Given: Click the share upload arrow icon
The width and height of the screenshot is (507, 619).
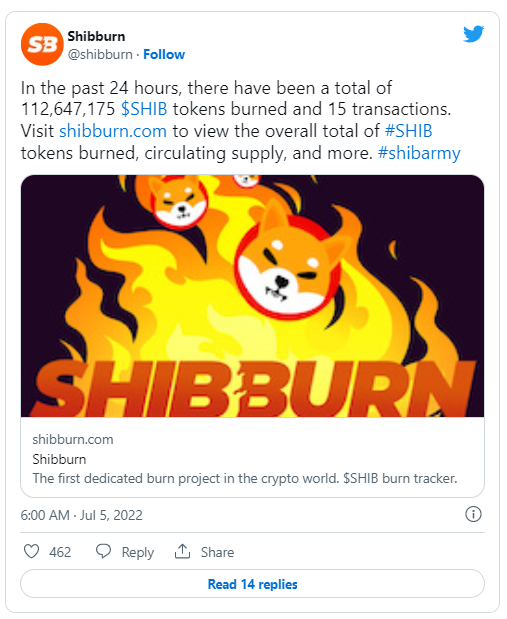Looking at the screenshot, I should coord(182,551).
